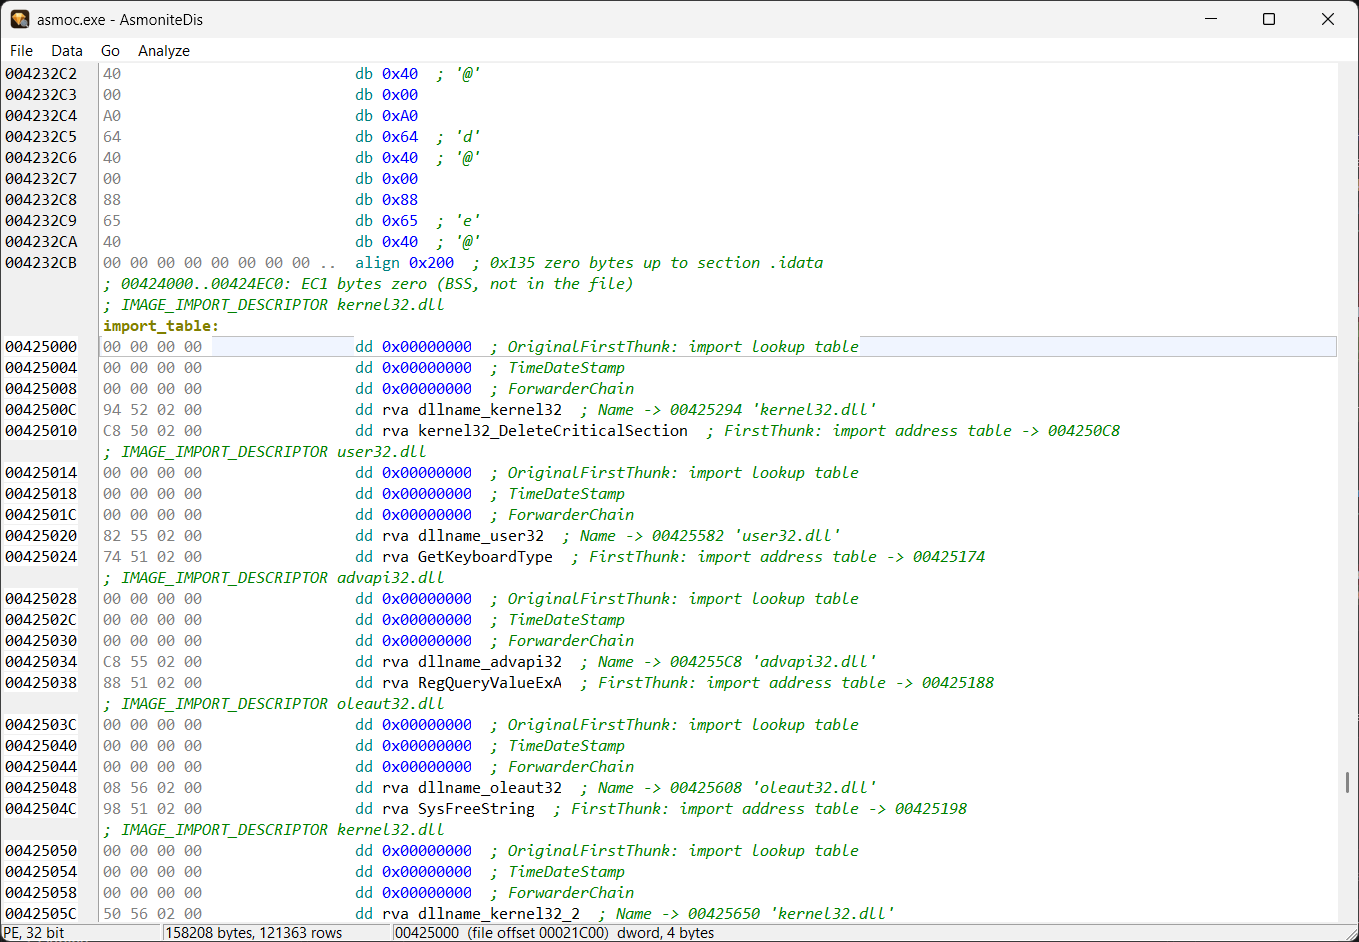The image size is (1359, 942).
Task: Click 'rva dllname_kernel32' operand
Action: 472,410
